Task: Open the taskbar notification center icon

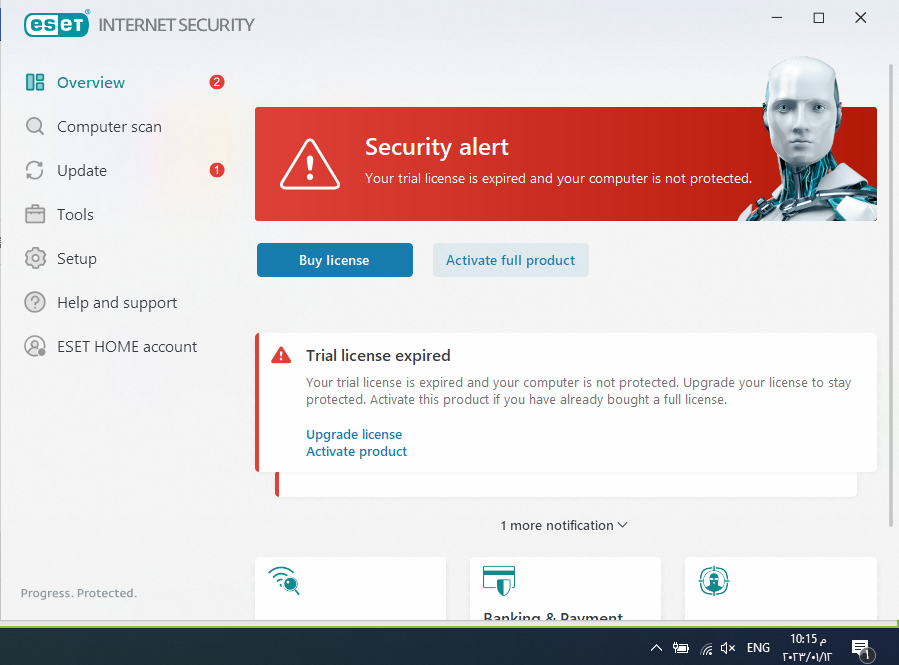Action: tap(861, 649)
